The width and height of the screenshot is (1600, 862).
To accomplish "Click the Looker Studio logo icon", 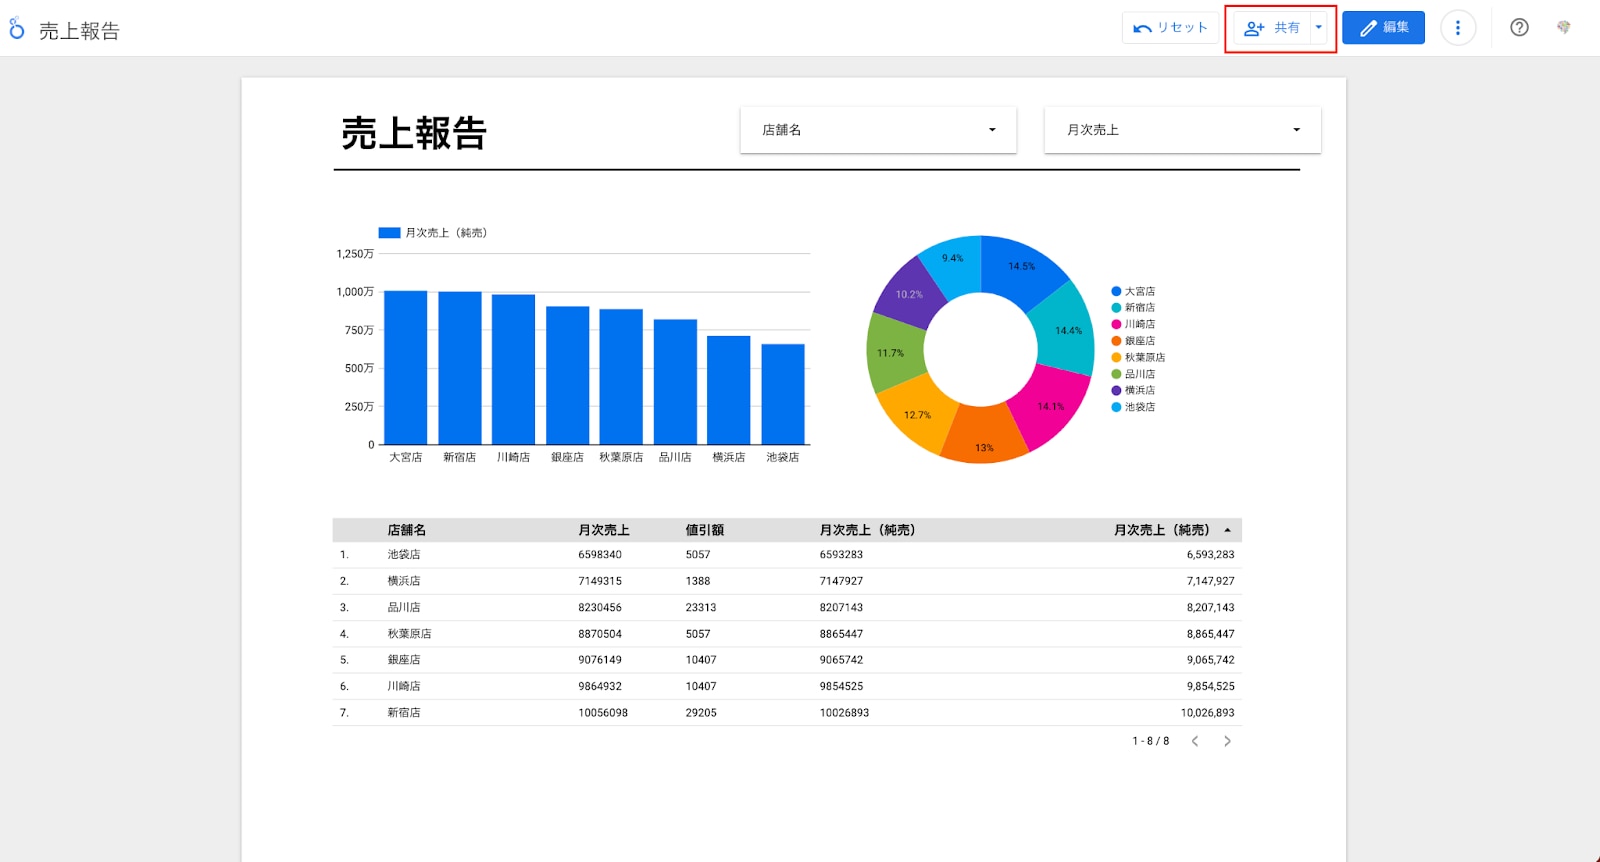I will 16,28.
